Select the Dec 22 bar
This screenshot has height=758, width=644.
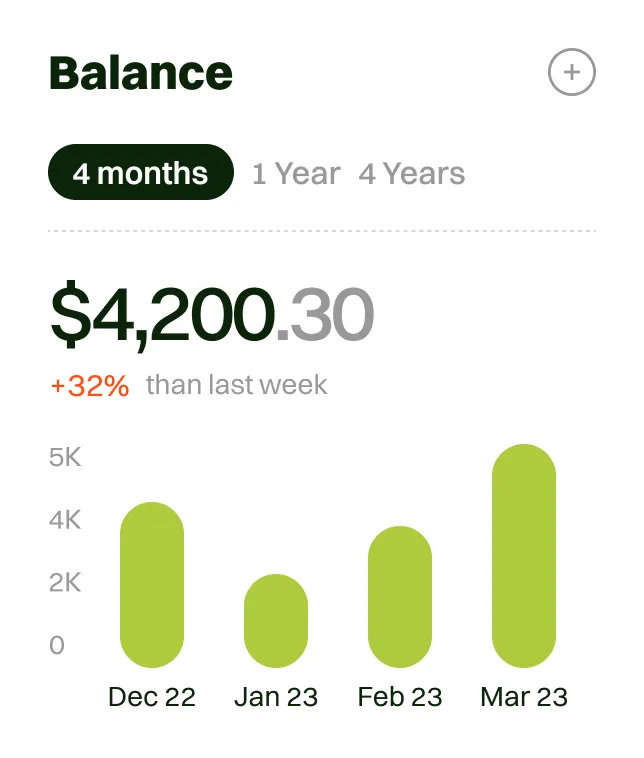coord(152,585)
